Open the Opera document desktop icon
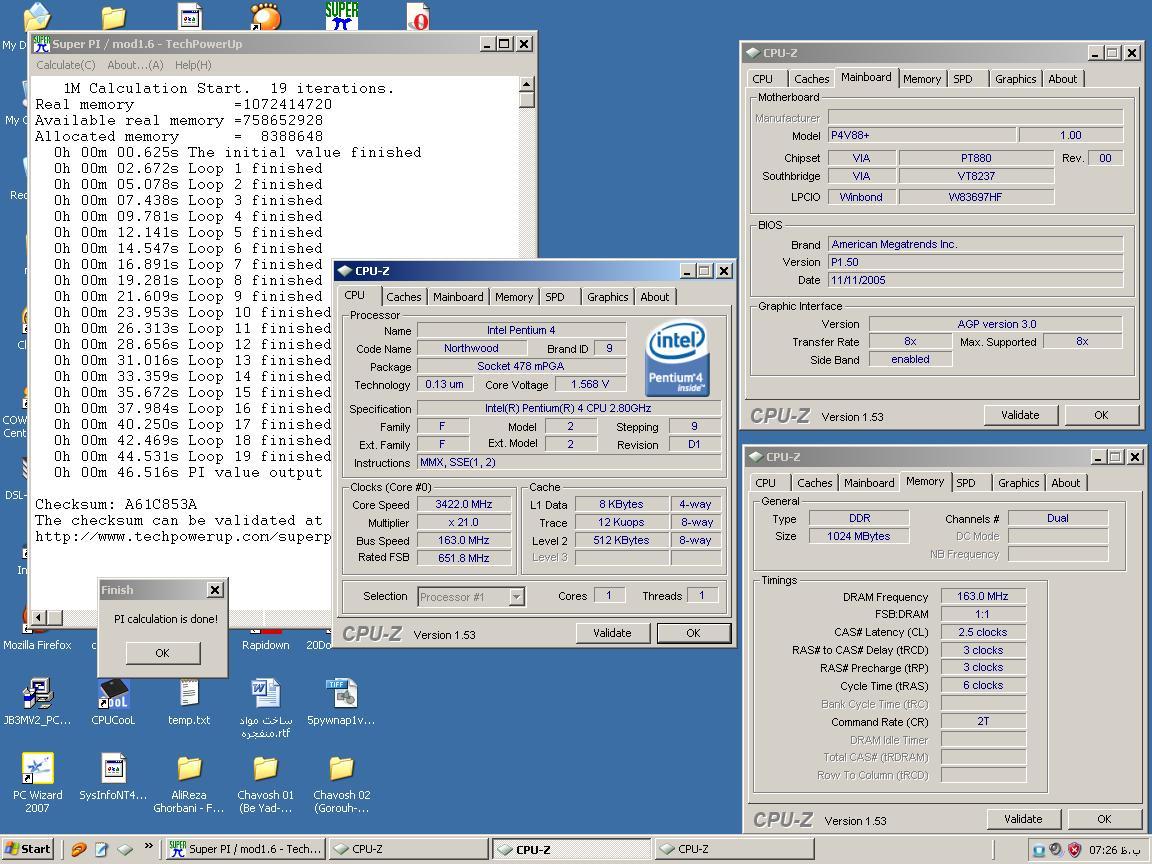The width and height of the screenshot is (1152, 864). click(417, 15)
